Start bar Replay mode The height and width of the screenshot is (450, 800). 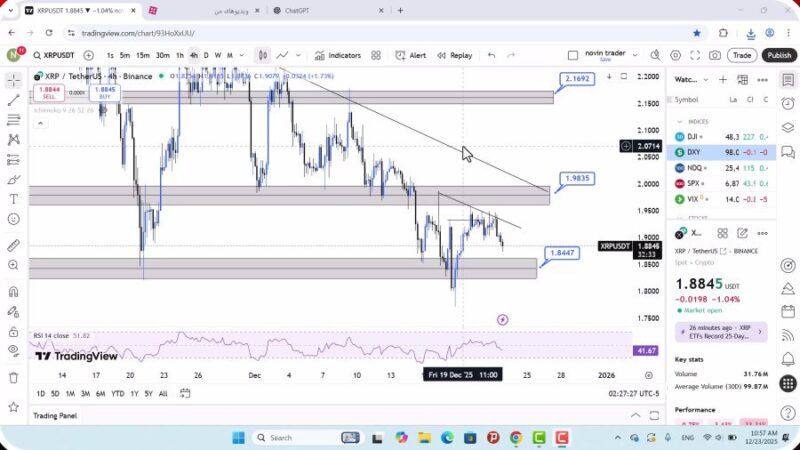tap(454, 55)
